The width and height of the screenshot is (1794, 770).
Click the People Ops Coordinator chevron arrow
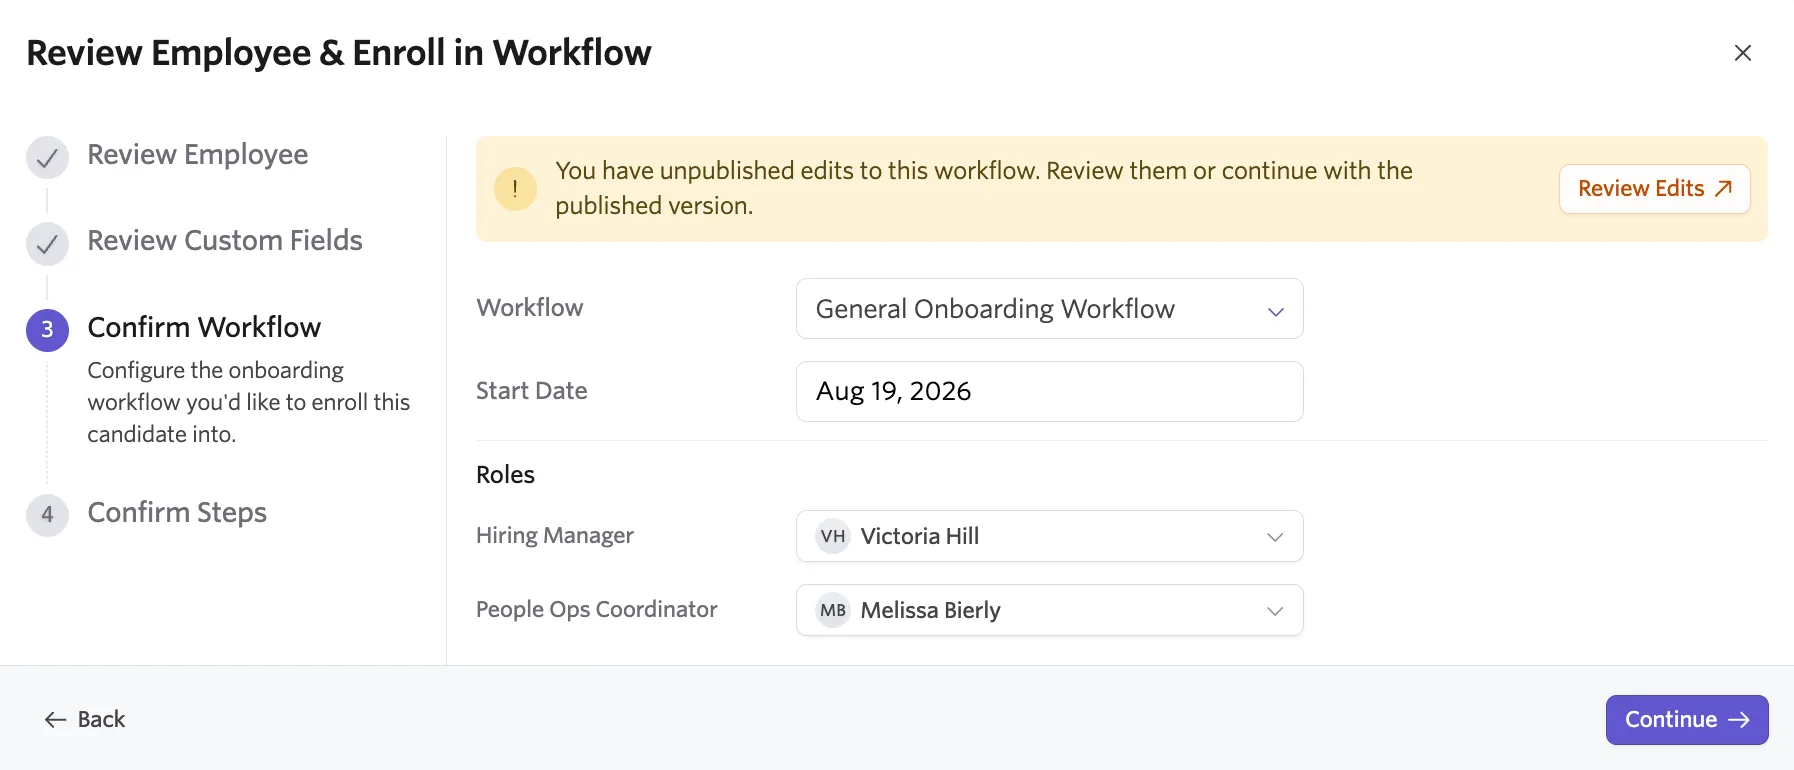(x=1275, y=611)
